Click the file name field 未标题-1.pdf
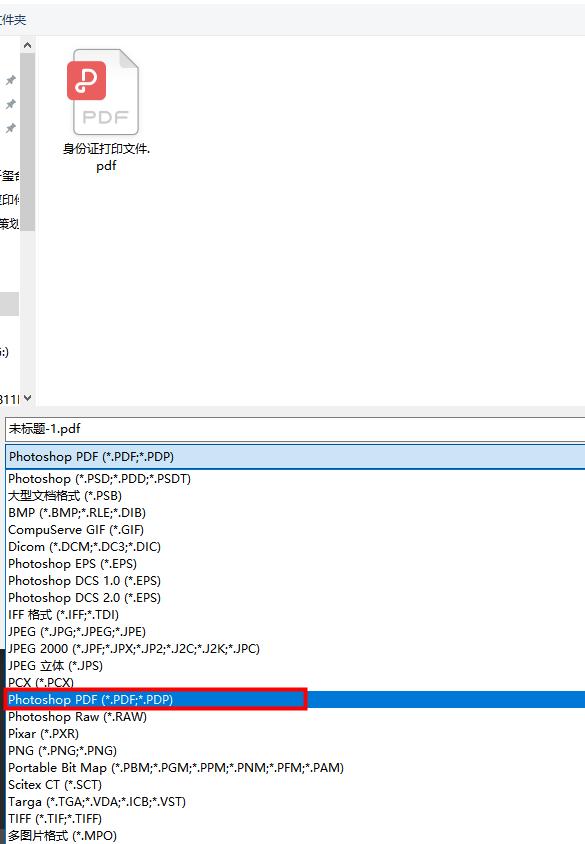585x844 pixels. [x=295, y=429]
